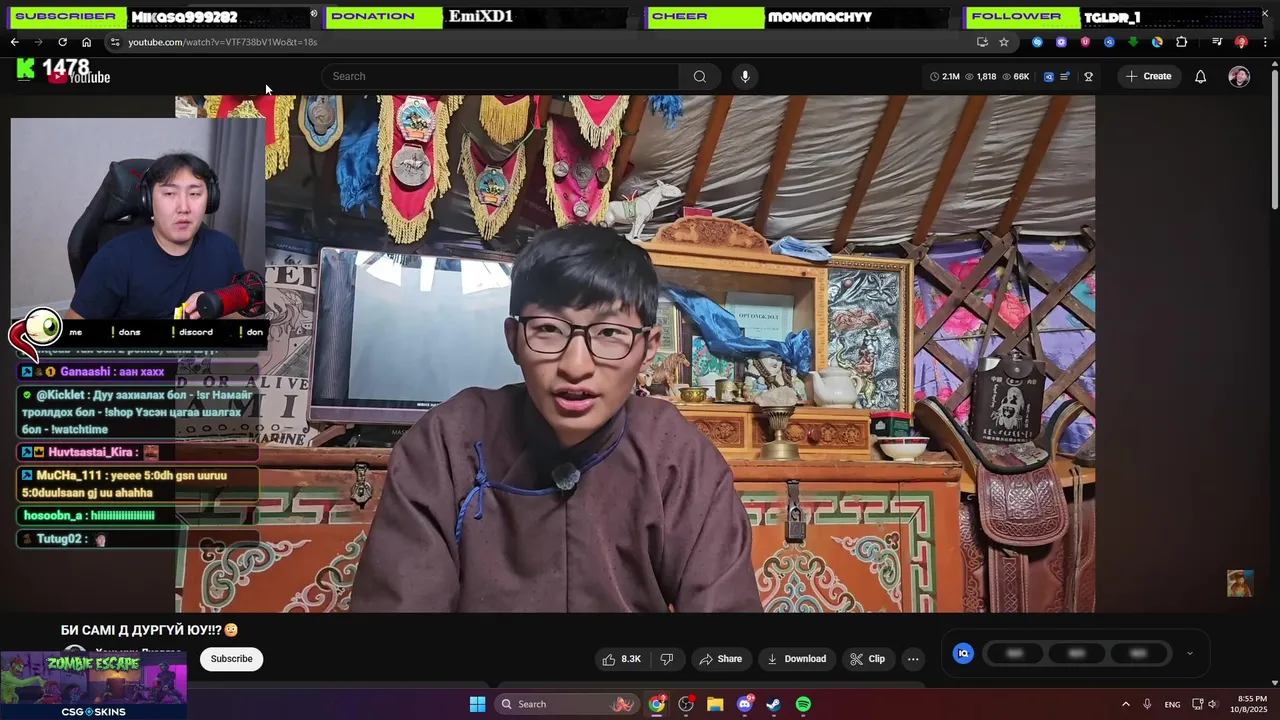Open File Explorer from the taskbar
The height and width of the screenshot is (720, 1280).
point(715,704)
